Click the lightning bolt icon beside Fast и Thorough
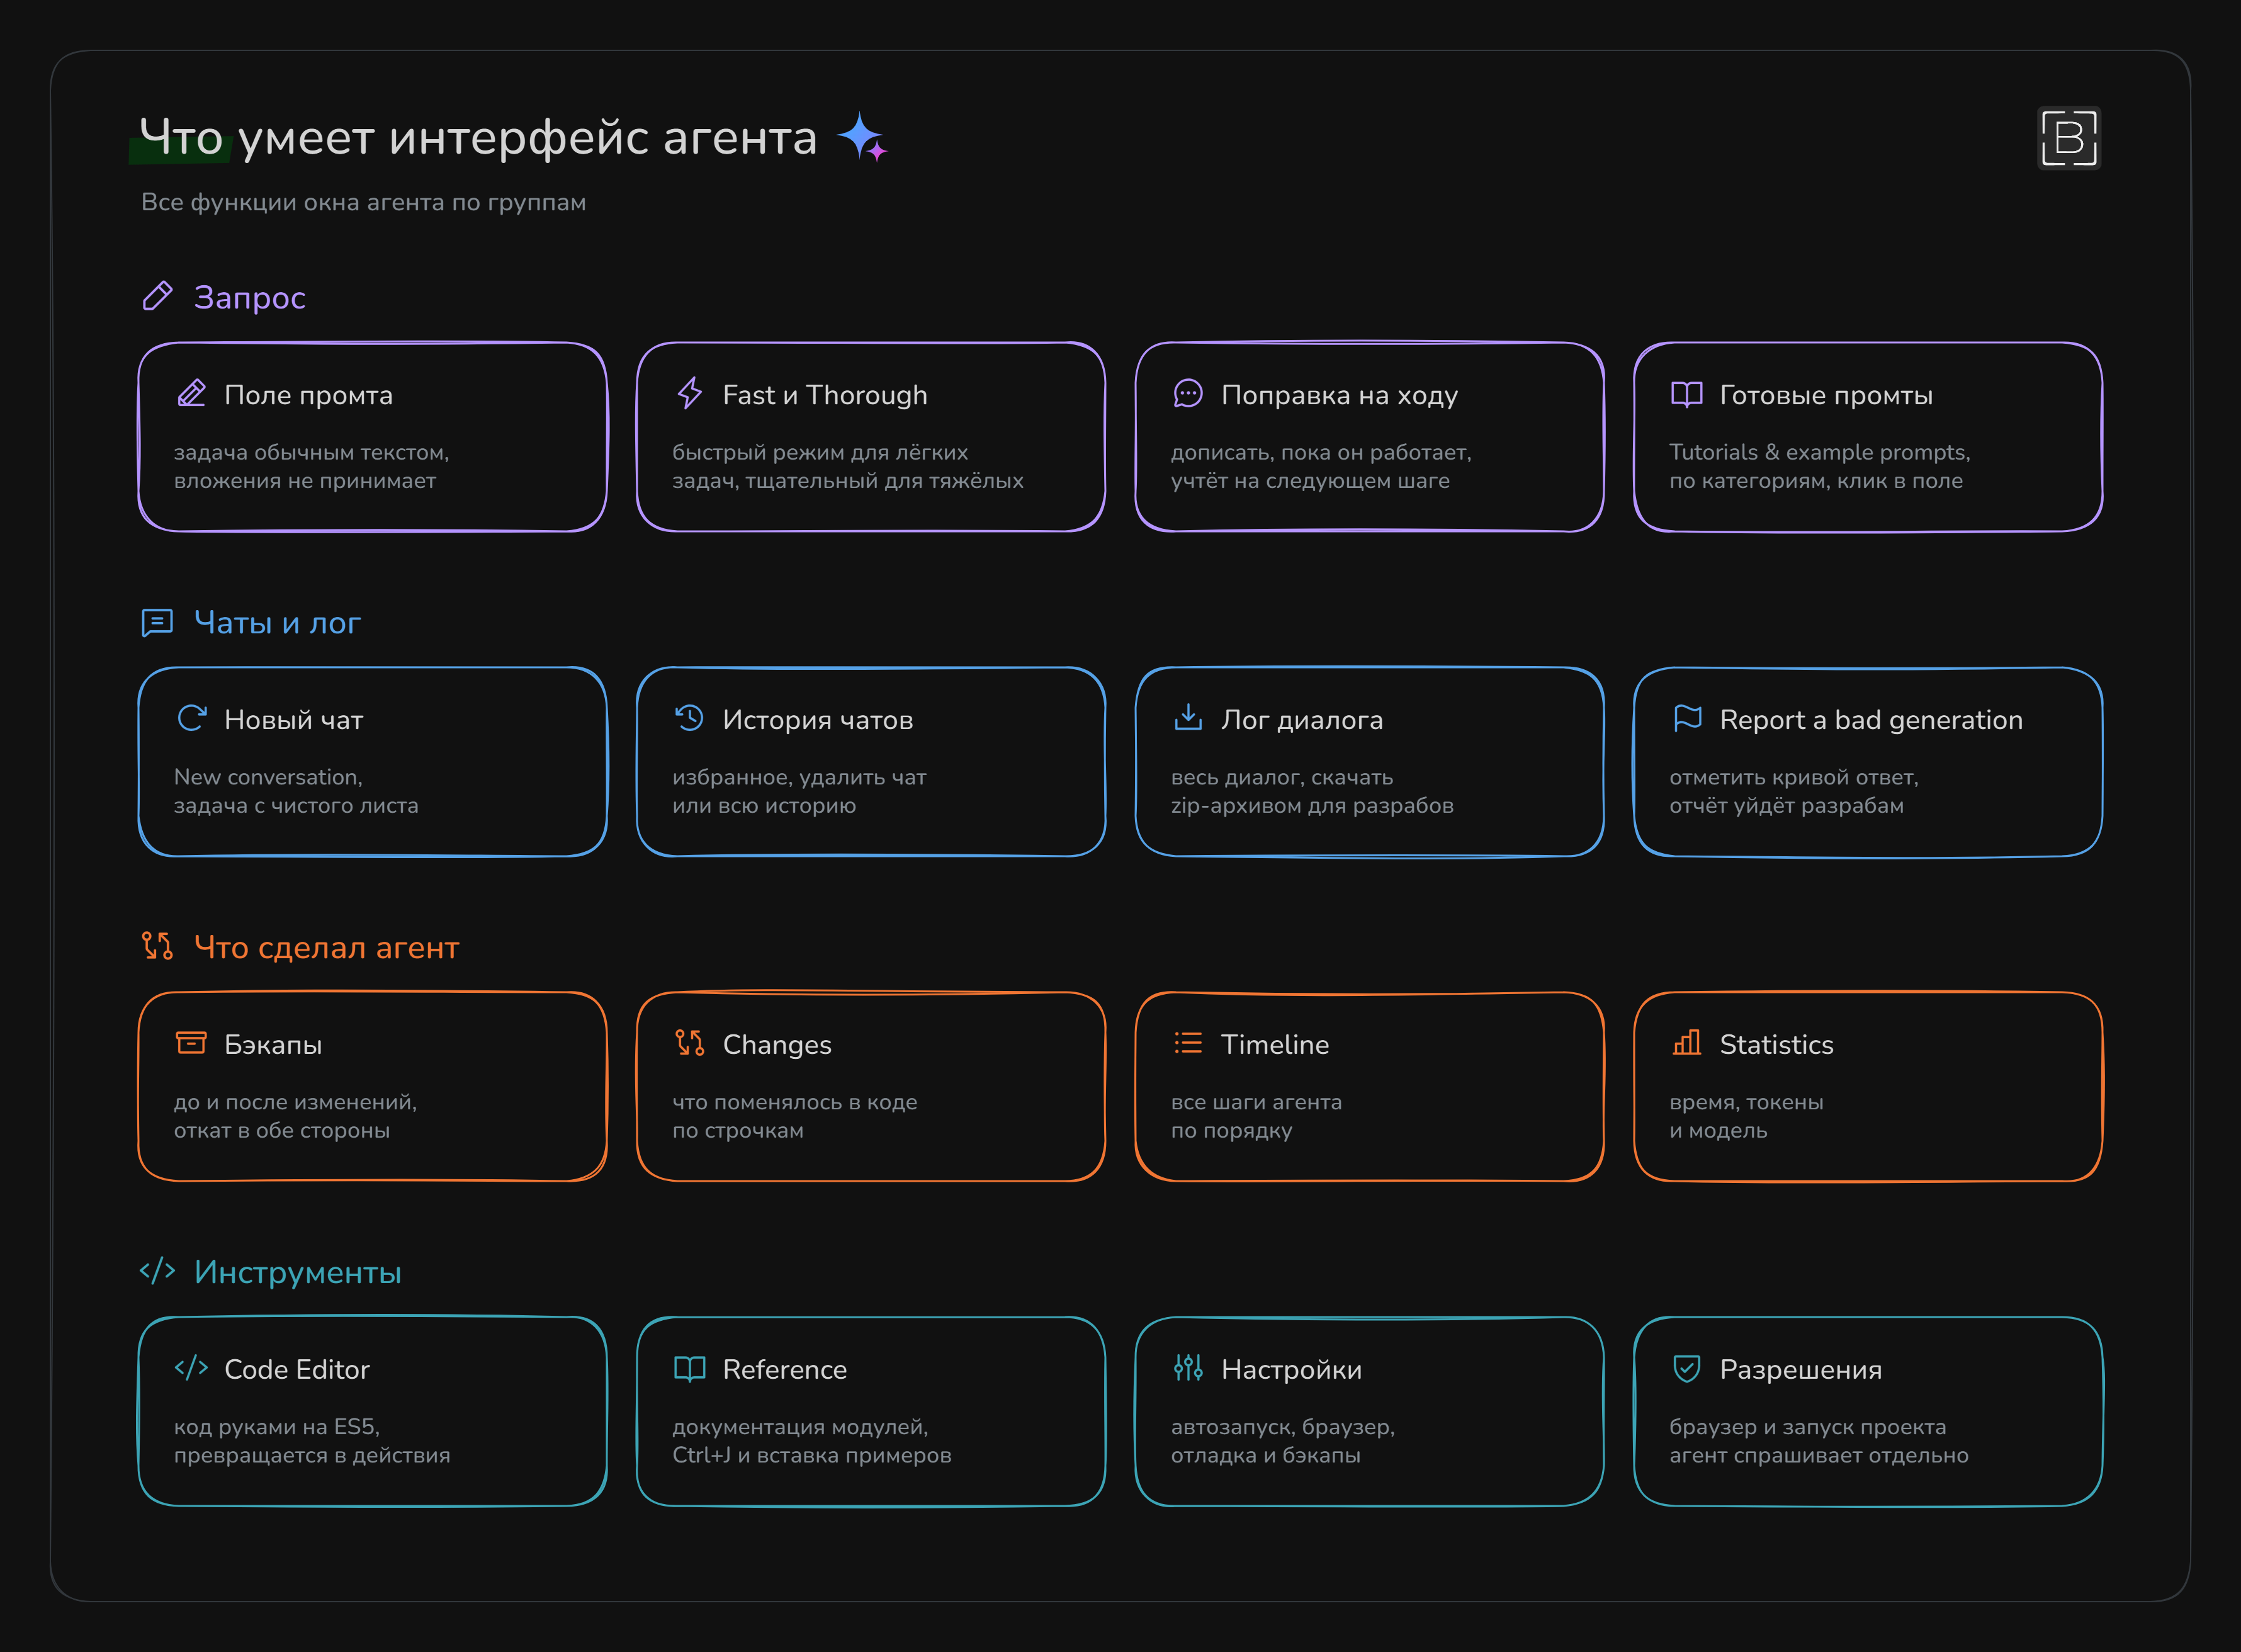This screenshot has width=2241, height=1652. 690,394
